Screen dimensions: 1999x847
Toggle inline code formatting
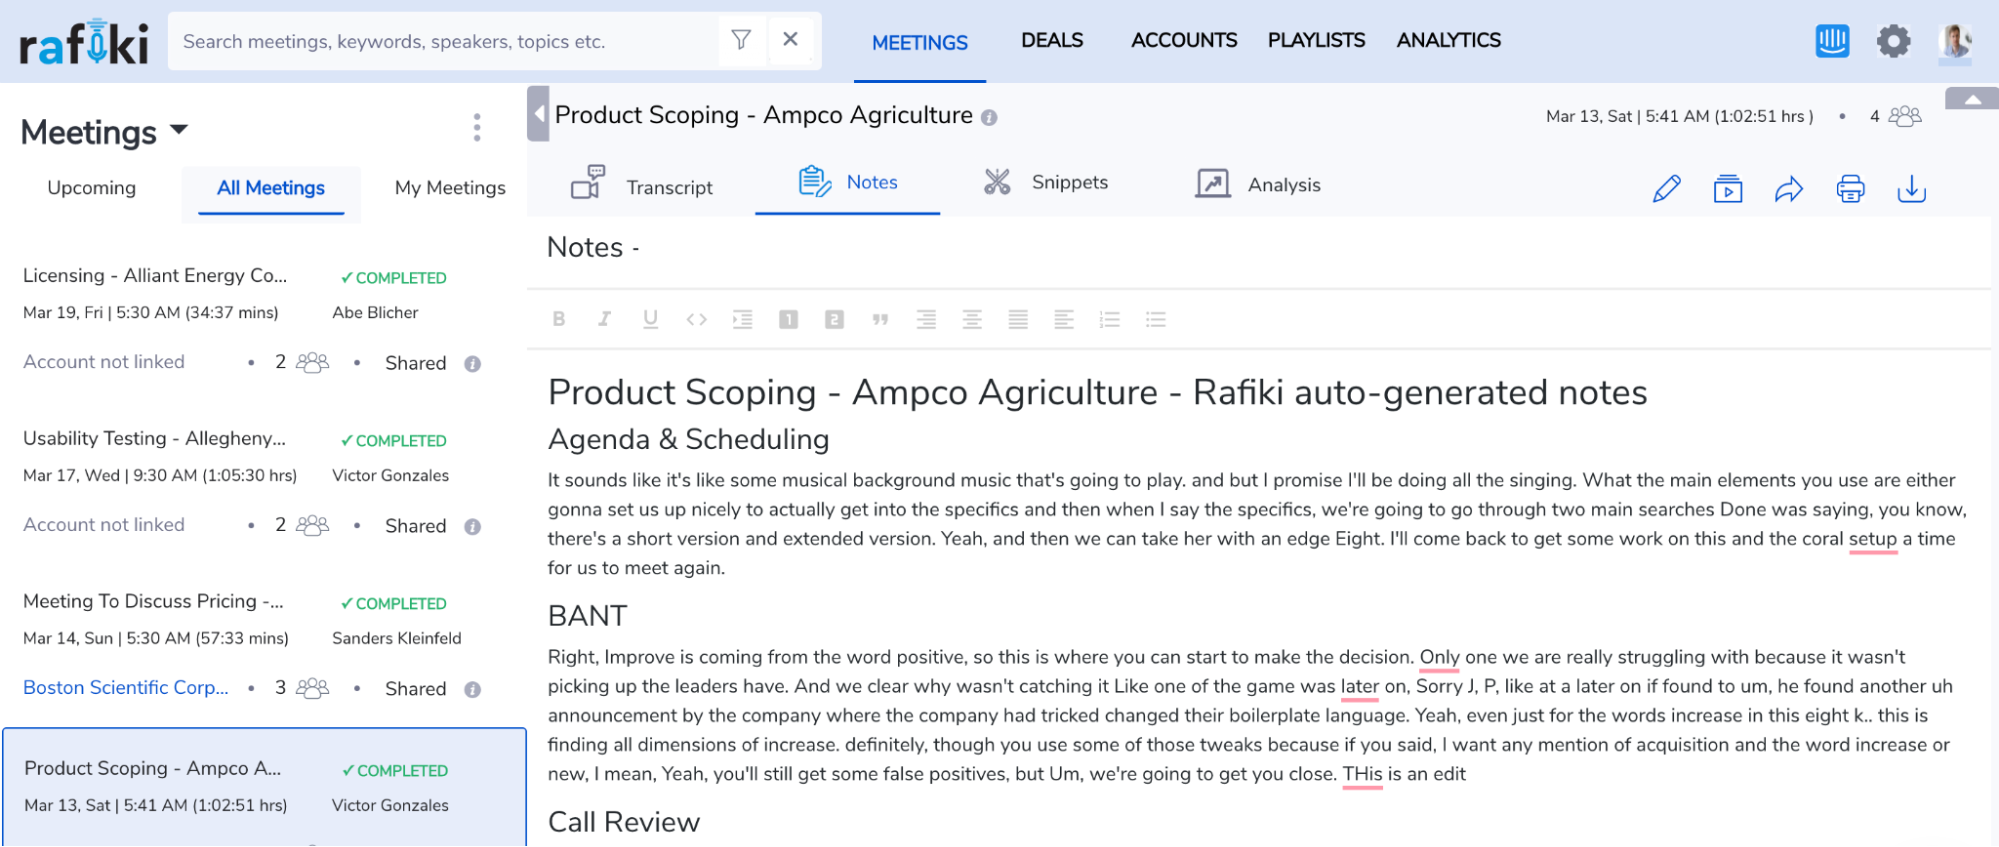(696, 319)
